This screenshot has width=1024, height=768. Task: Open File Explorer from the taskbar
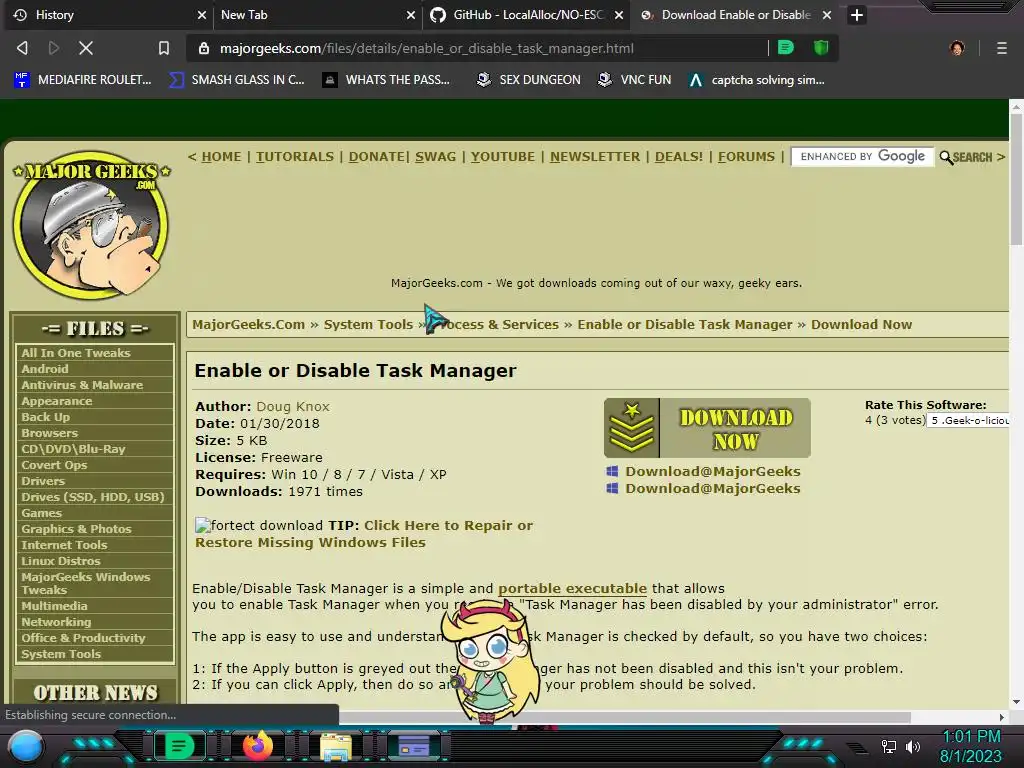click(x=336, y=747)
